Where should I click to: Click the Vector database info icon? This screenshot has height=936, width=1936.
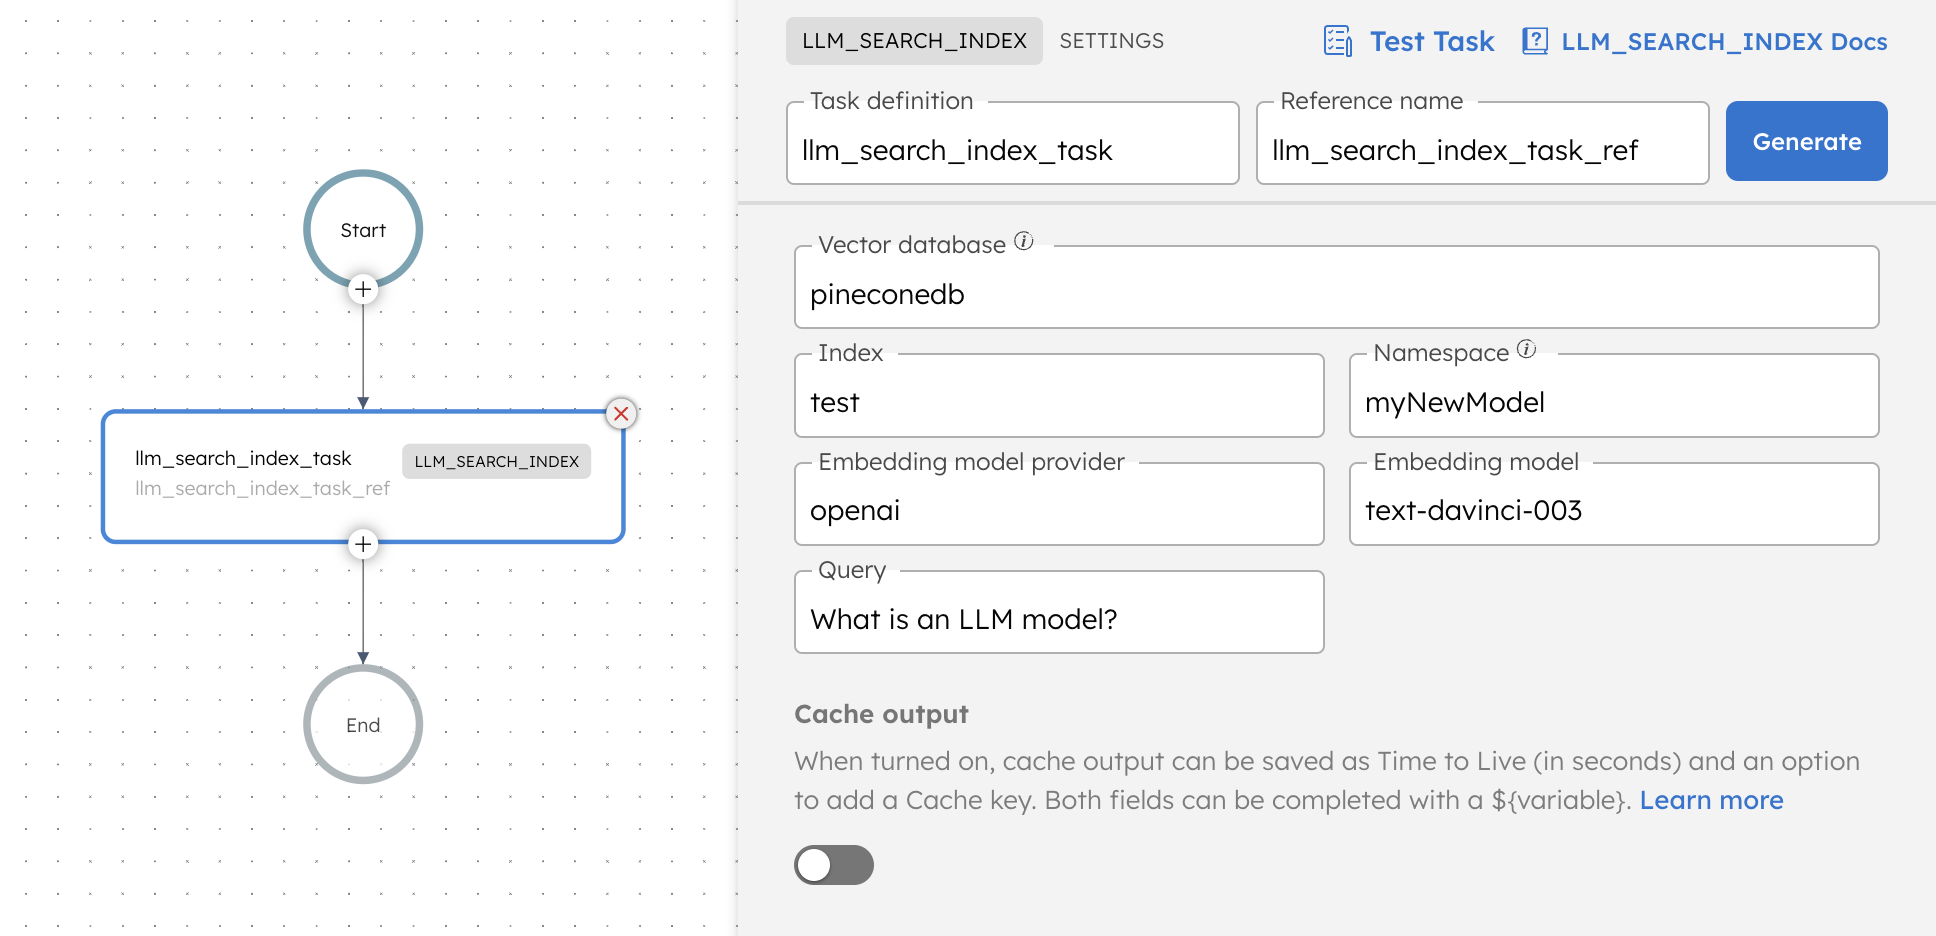click(x=1024, y=241)
